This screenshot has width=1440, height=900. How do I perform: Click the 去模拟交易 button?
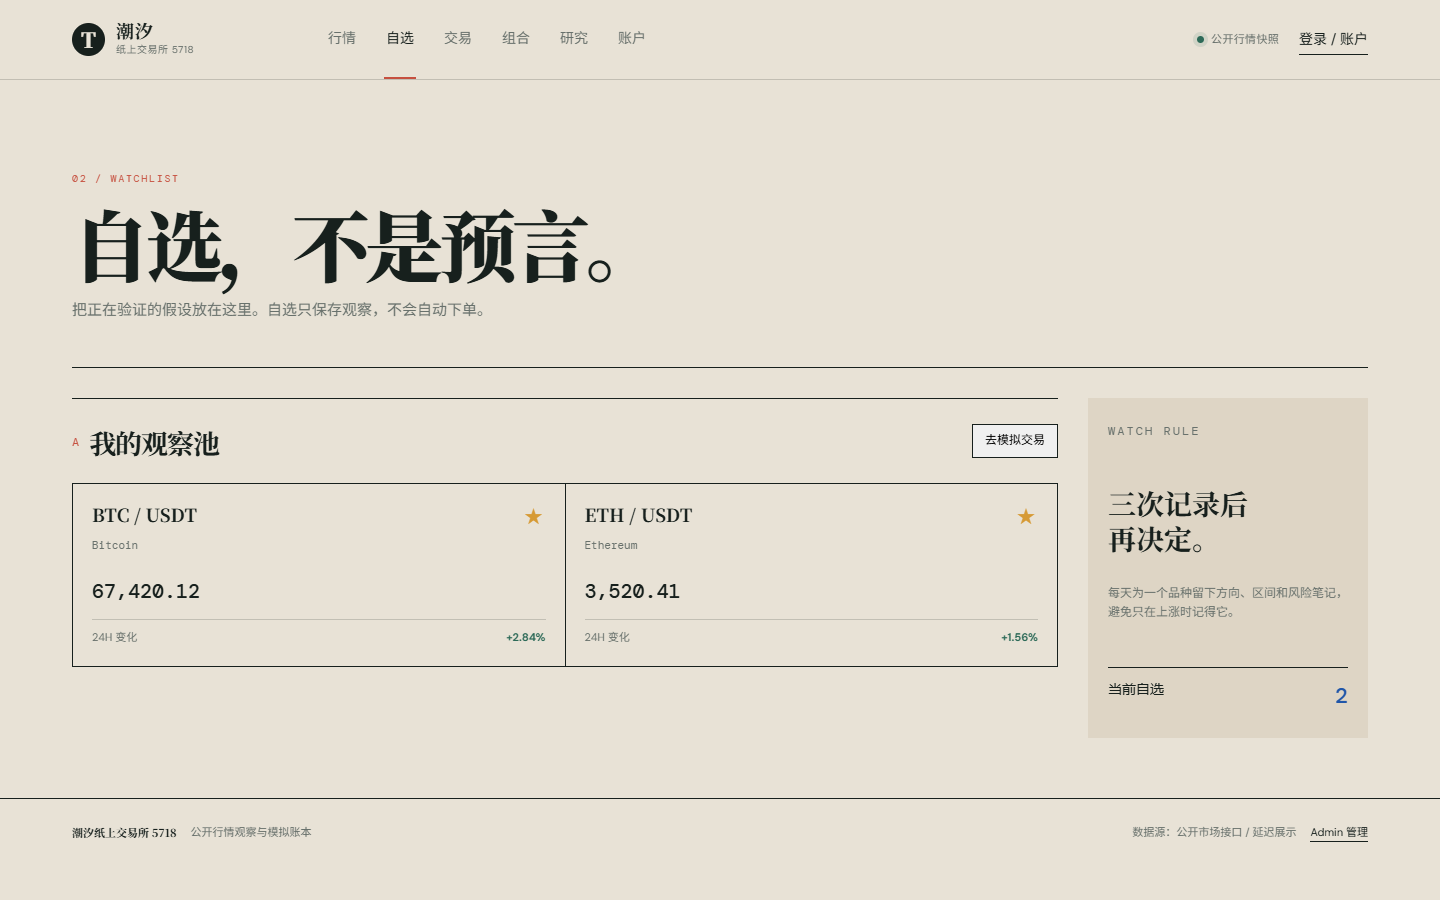(1015, 440)
